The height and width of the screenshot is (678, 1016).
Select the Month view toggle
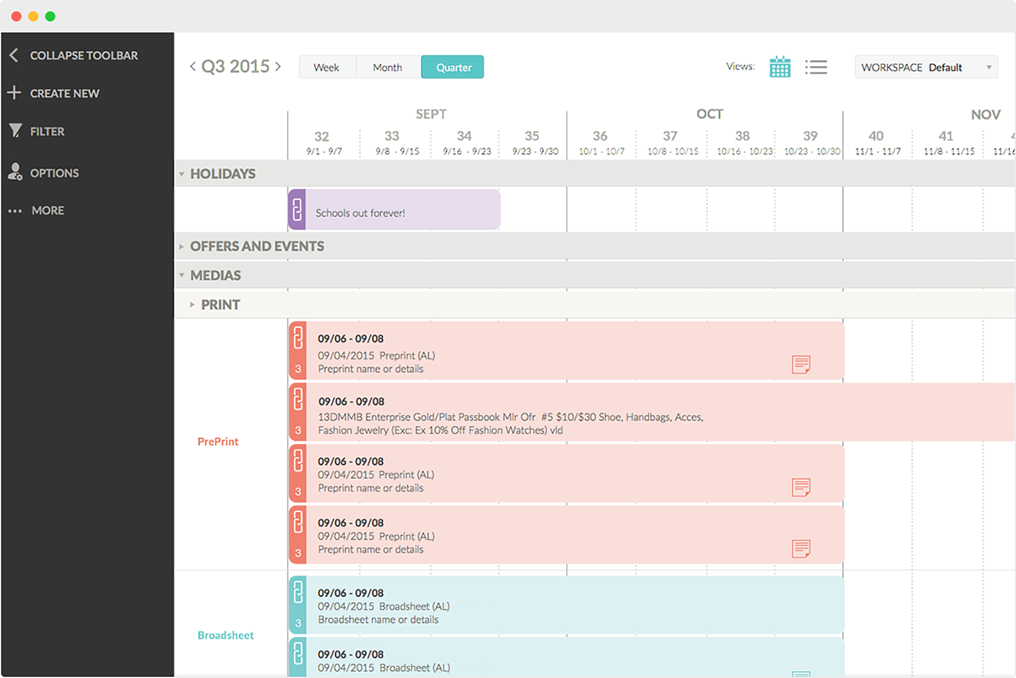387,67
